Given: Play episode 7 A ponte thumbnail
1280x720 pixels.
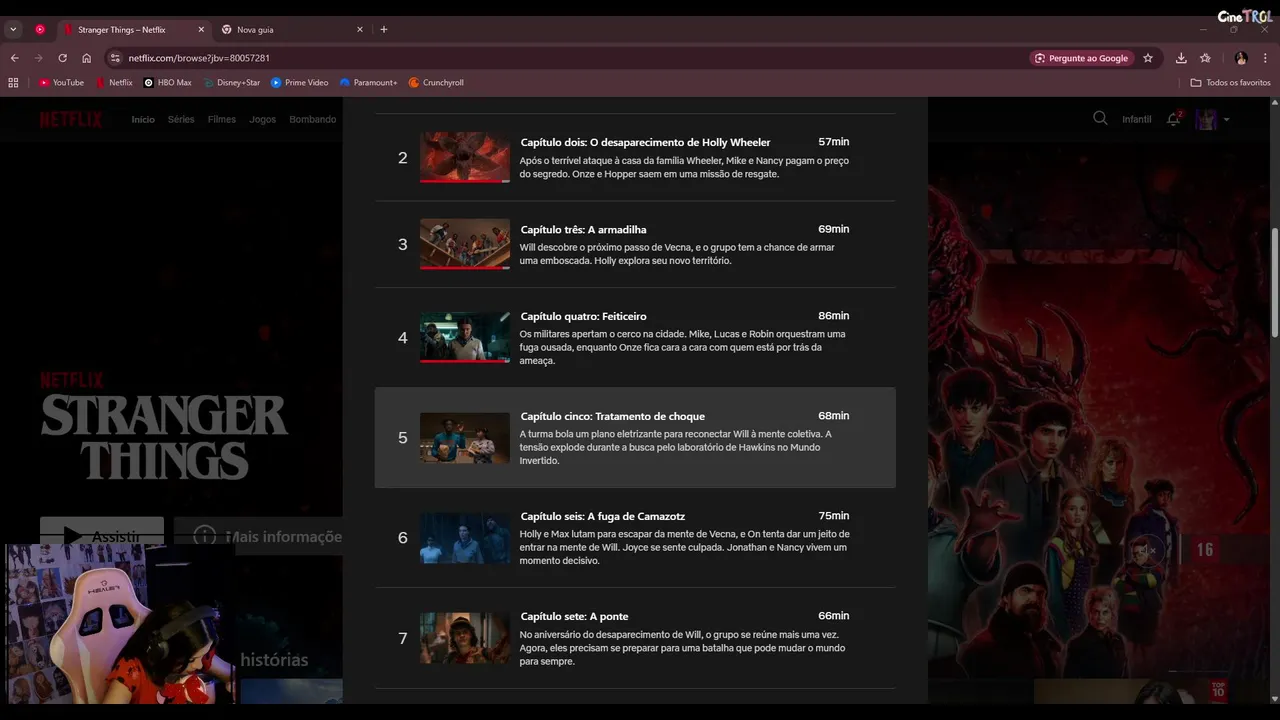Looking at the screenshot, I should pyautogui.click(x=465, y=637).
